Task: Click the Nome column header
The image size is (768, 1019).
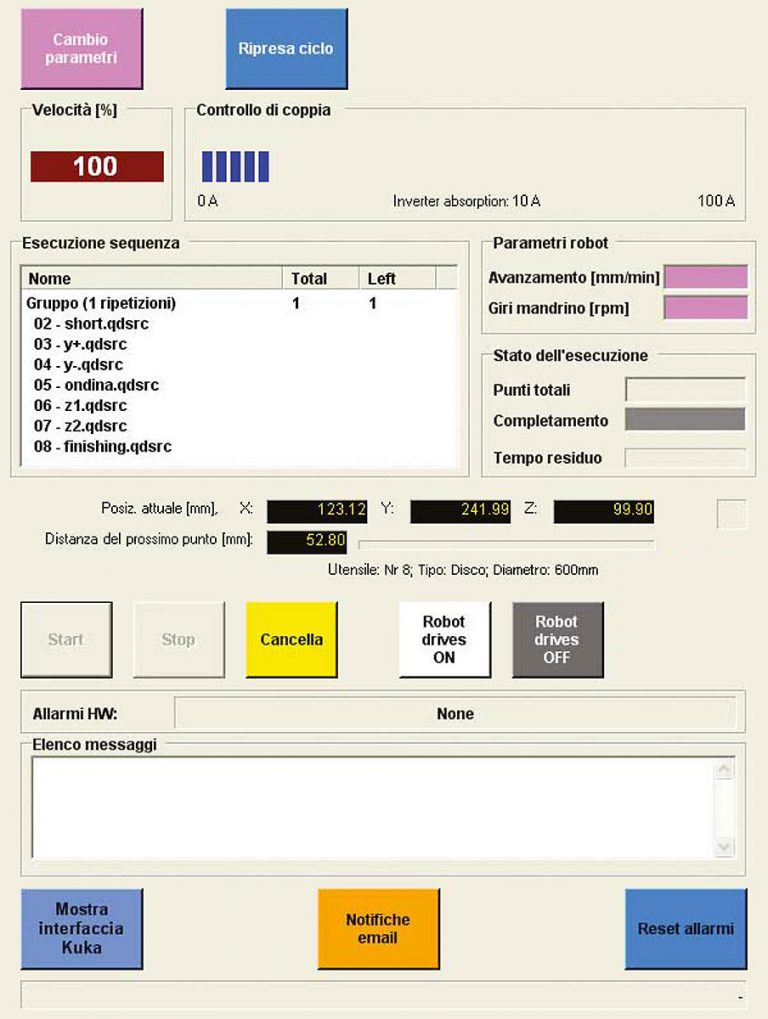Action: pyautogui.click(x=150, y=279)
